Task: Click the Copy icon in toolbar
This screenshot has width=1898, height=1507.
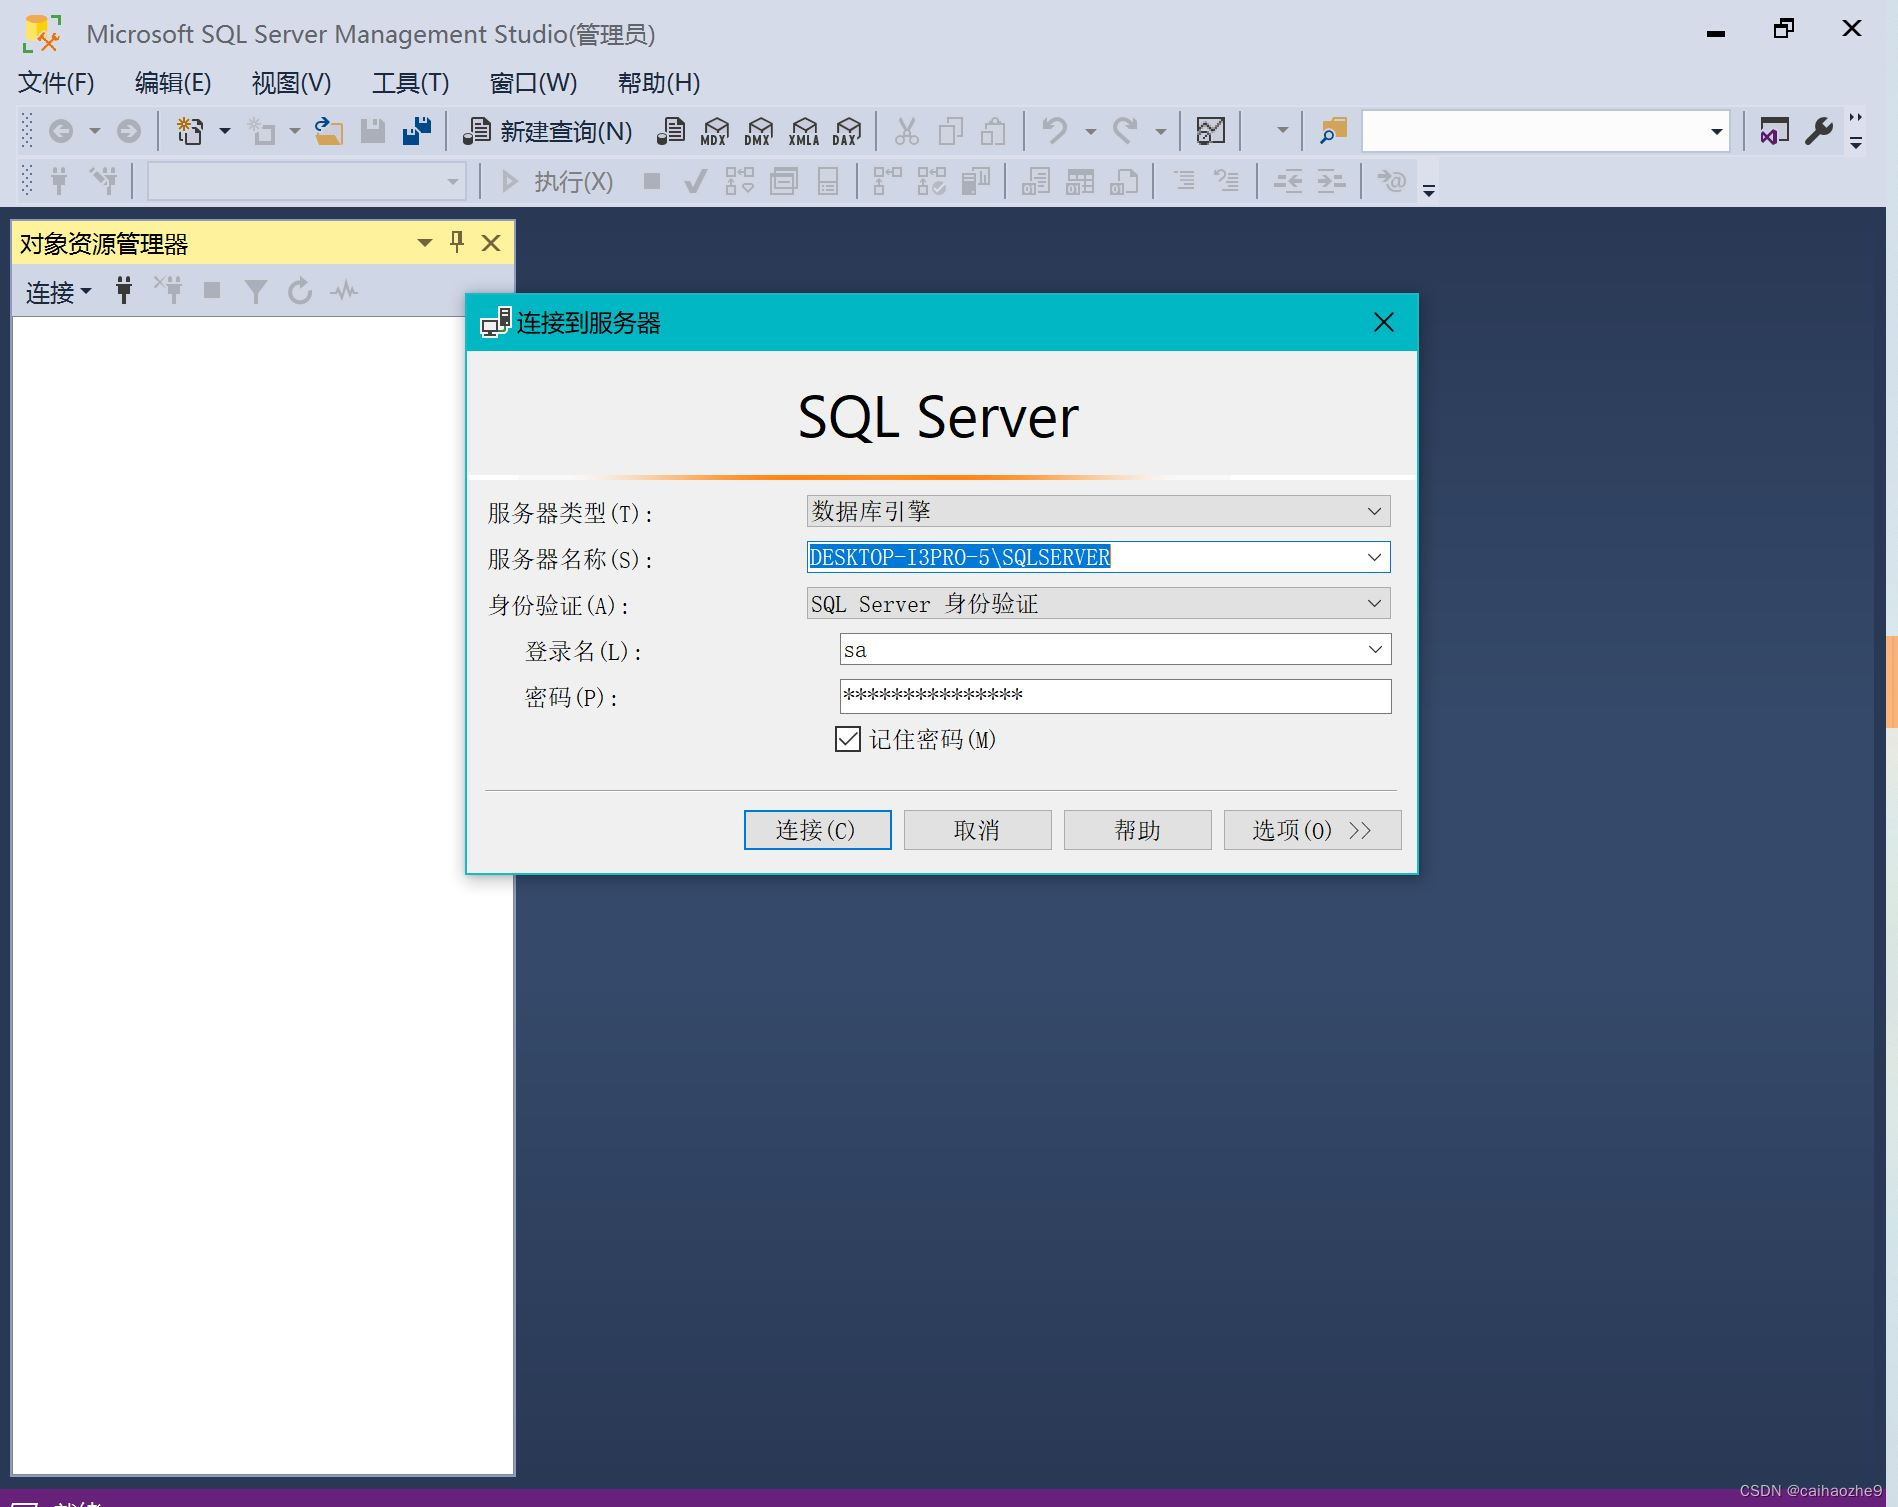Action: click(950, 131)
